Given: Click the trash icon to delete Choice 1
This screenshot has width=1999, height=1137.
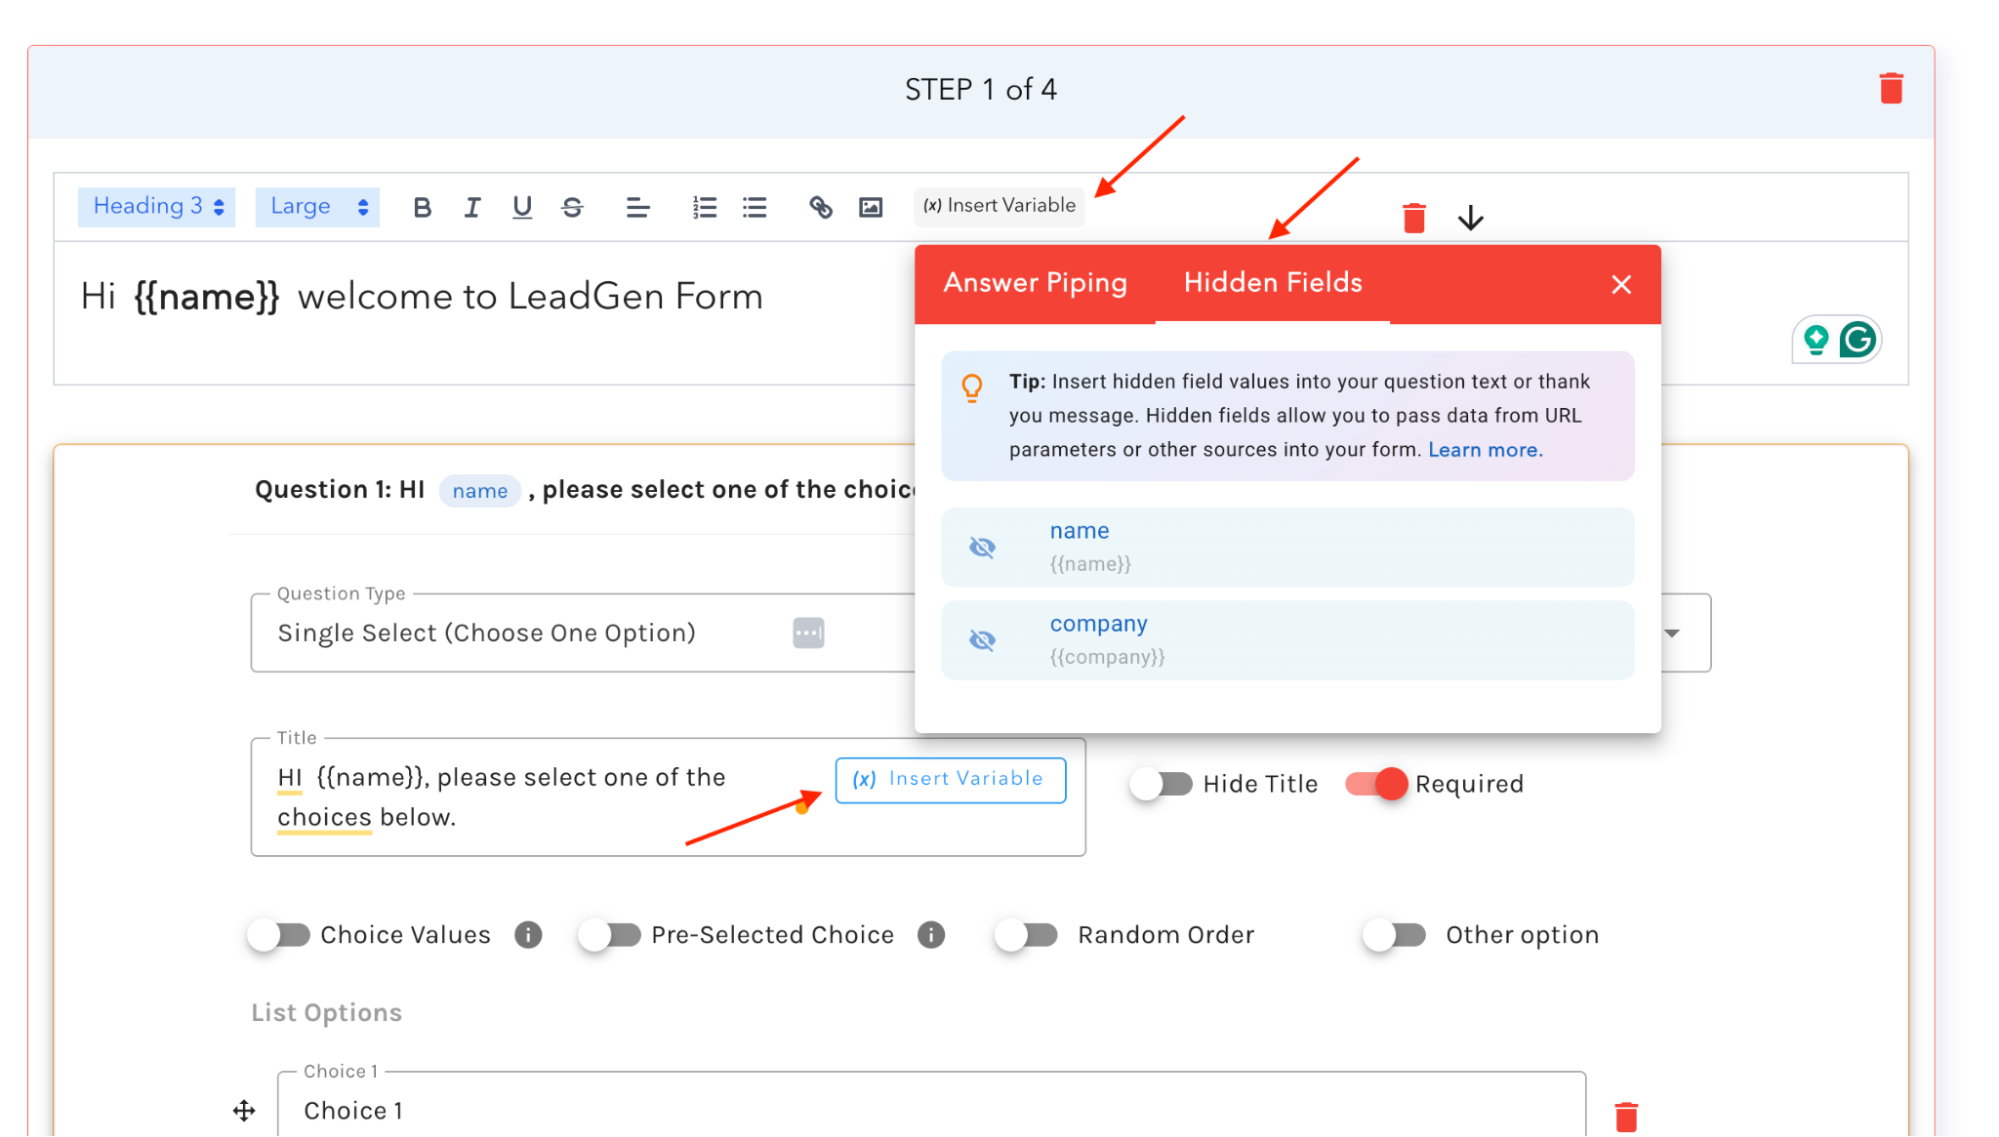Looking at the screenshot, I should 1626,1116.
